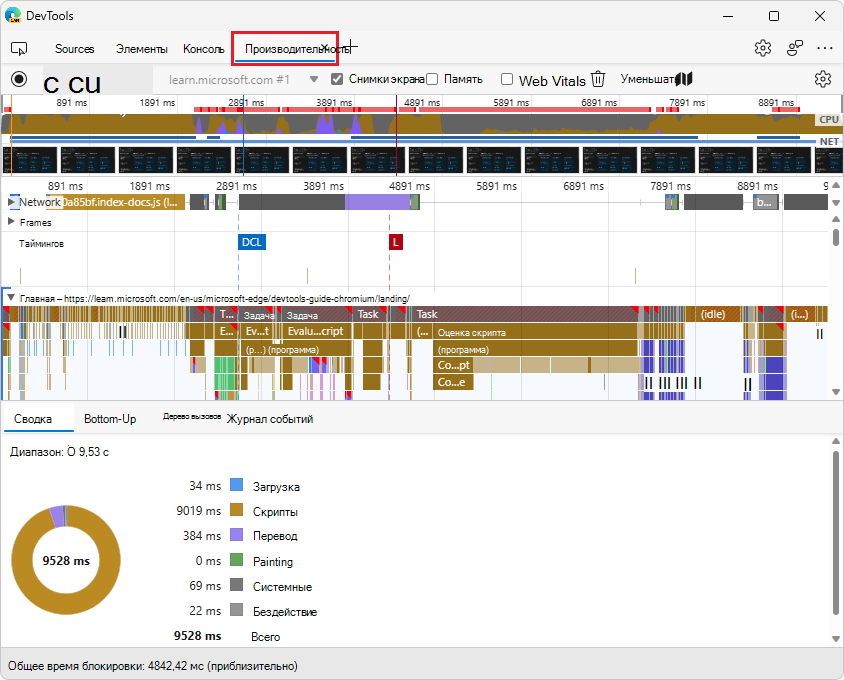Open the Customize DevTools ellipsis menu
Viewport: 844px width, 680px height.
[825, 48]
